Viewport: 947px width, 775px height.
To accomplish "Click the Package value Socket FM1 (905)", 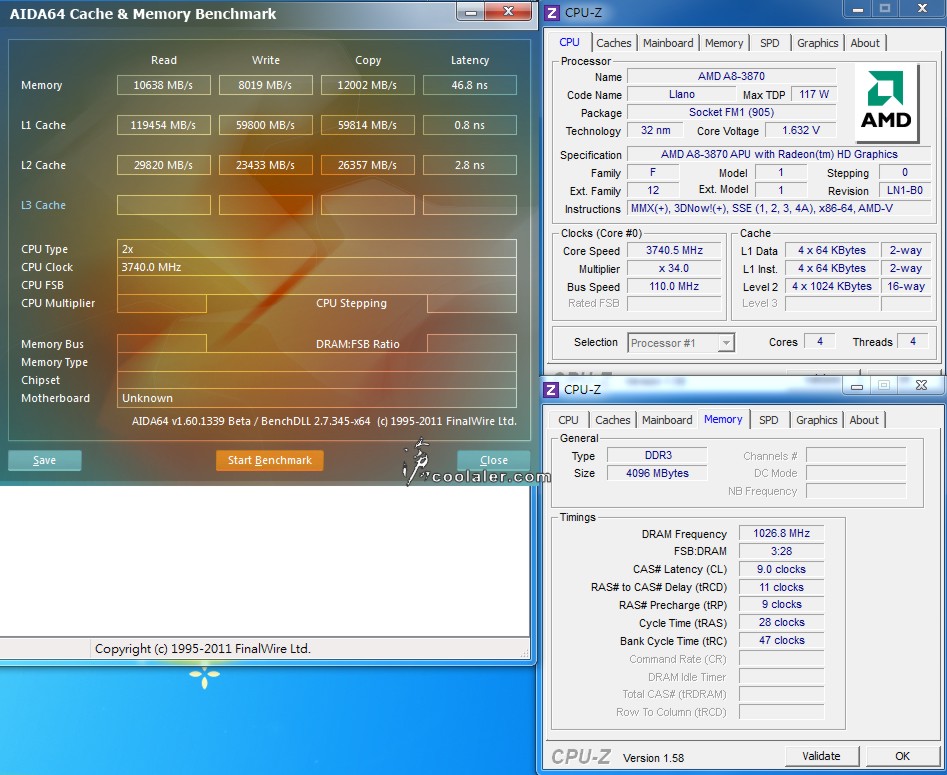I will (x=731, y=112).
